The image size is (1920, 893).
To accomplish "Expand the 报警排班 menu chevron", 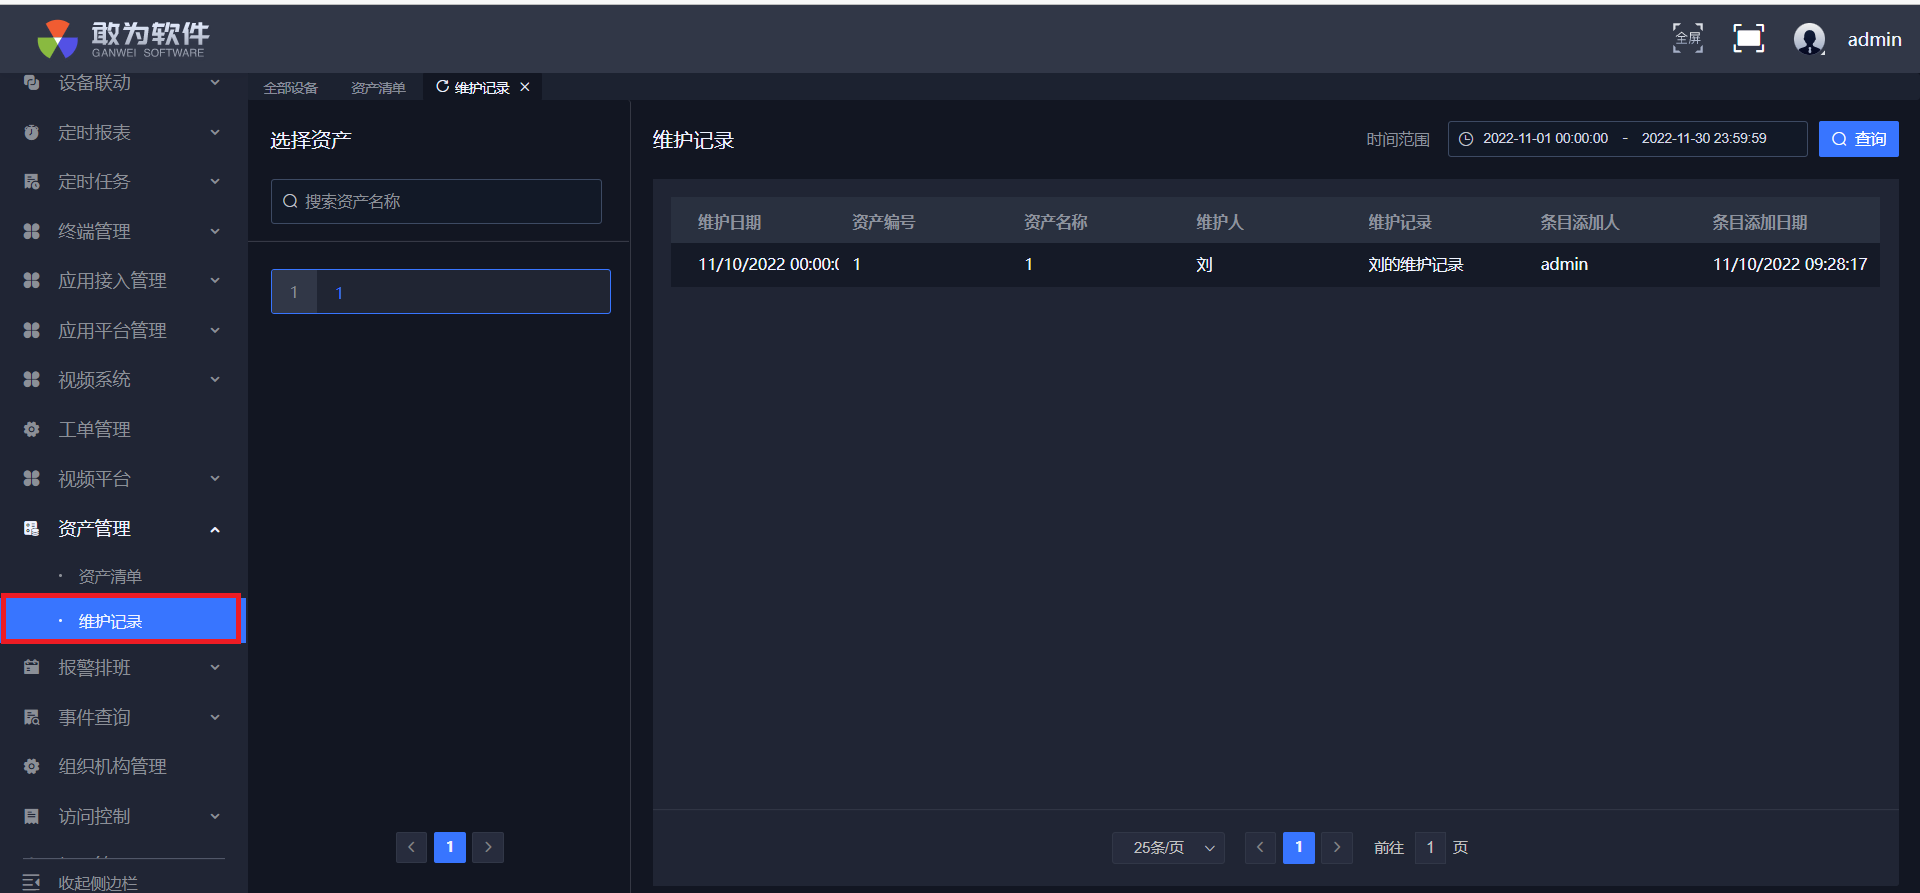I will (x=215, y=667).
